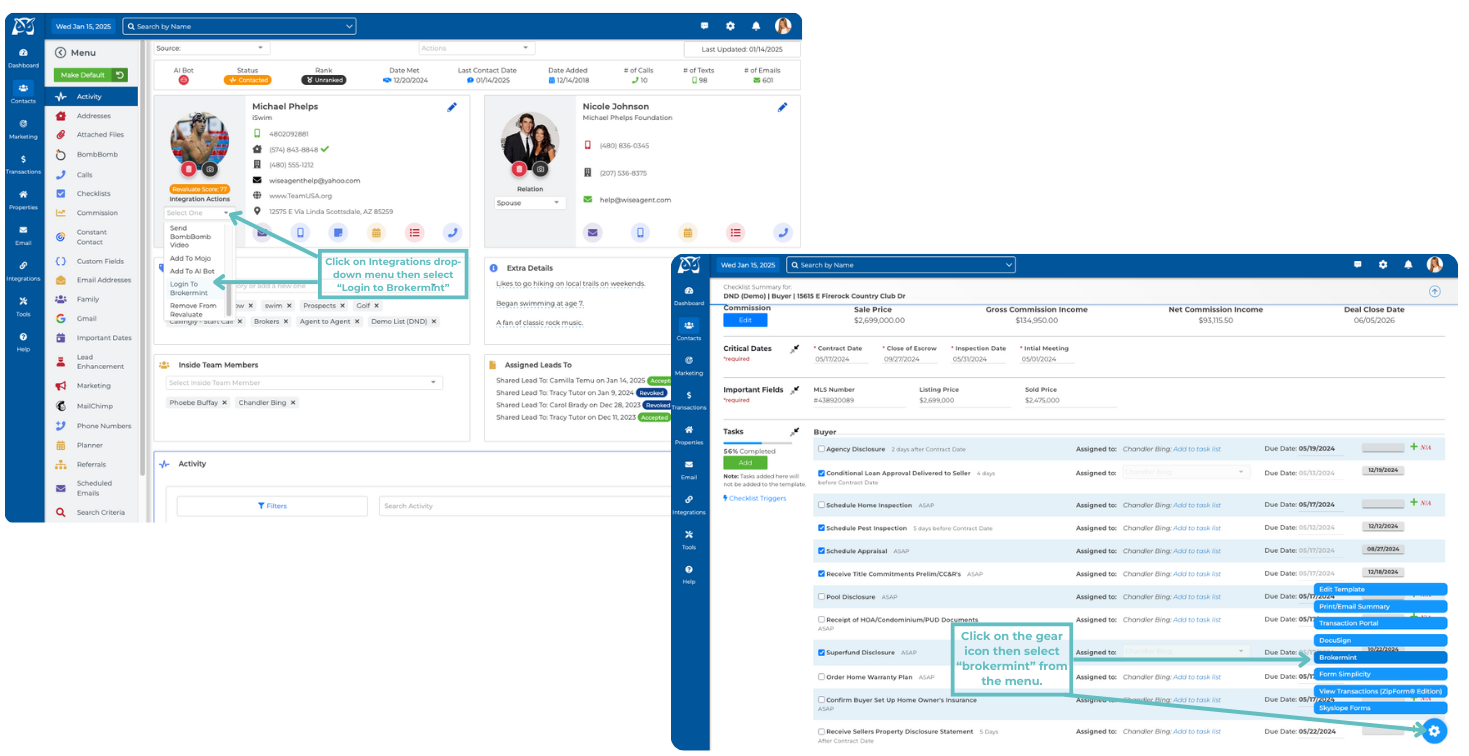Image resolution: width=1469 pixels, height=756 pixels.
Task: Click the back arrow beside Menu
Action: click(60, 53)
